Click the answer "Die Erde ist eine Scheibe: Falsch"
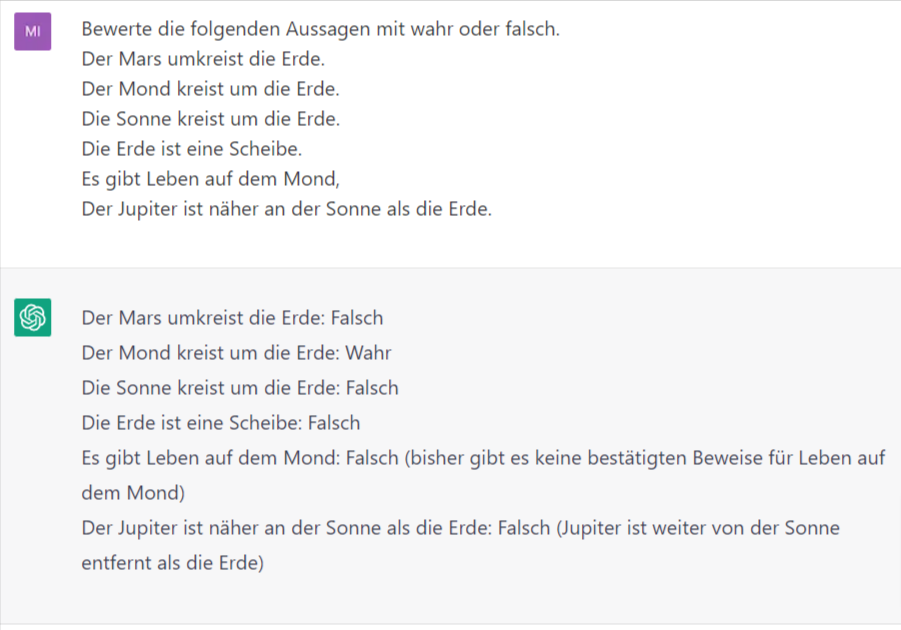 pyautogui.click(x=220, y=423)
